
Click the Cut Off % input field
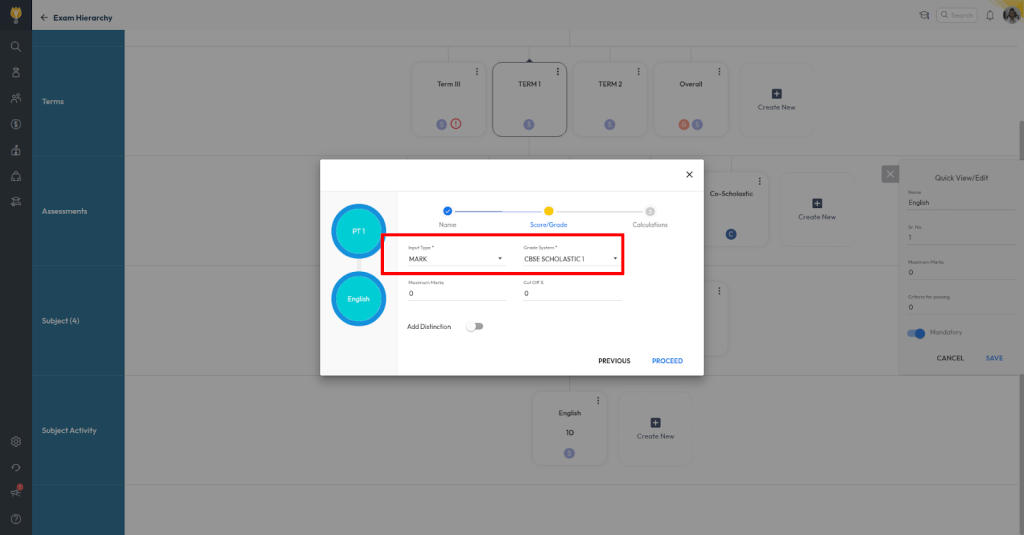pos(571,294)
